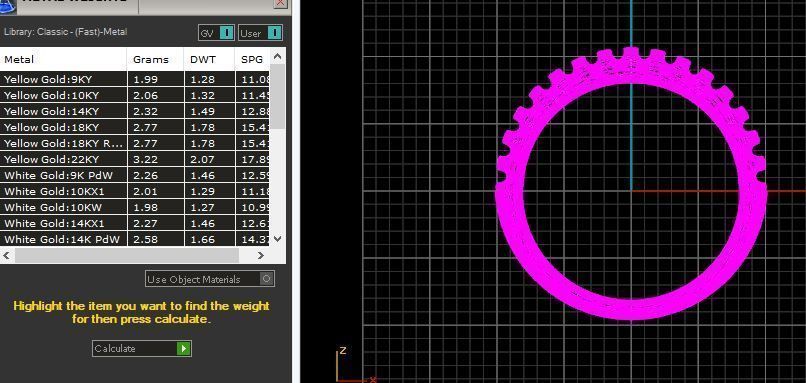
Task: Click the vertical scrollbar thumb of metal list
Action: [278, 96]
